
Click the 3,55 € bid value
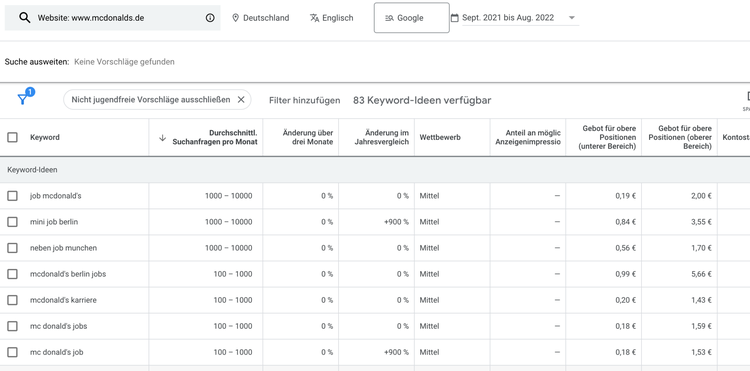click(x=701, y=222)
